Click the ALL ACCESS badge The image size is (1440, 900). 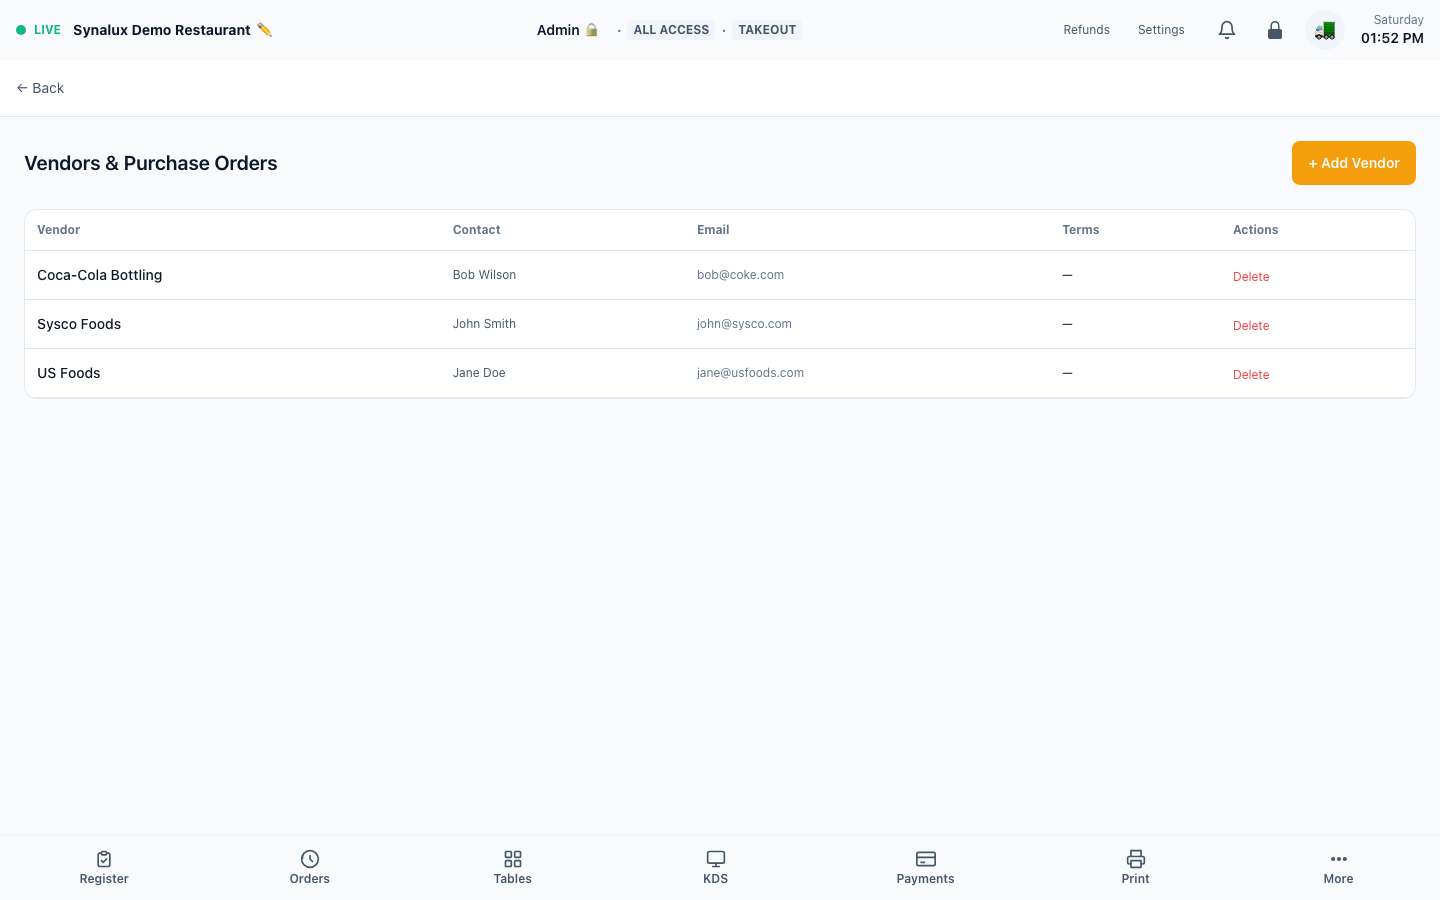coord(671,30)
